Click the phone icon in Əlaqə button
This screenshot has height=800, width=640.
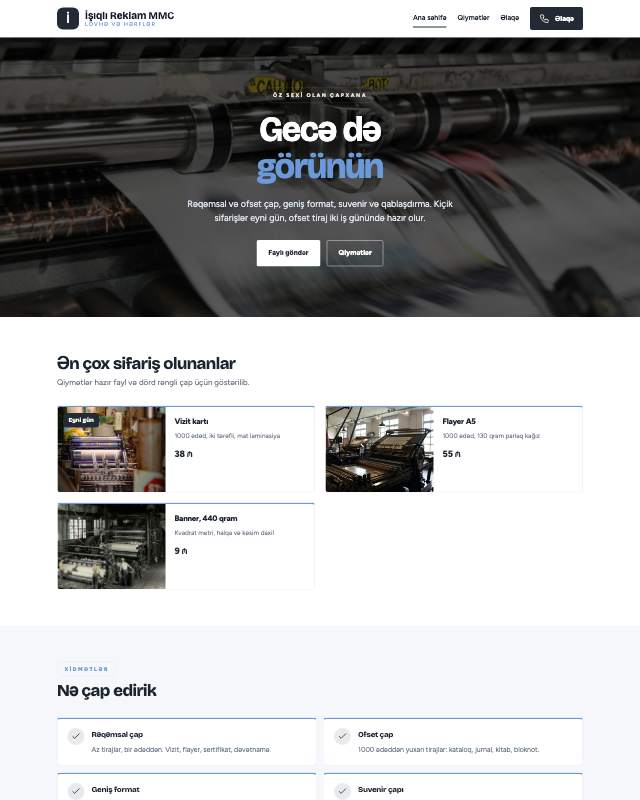[x=545, y=18]
